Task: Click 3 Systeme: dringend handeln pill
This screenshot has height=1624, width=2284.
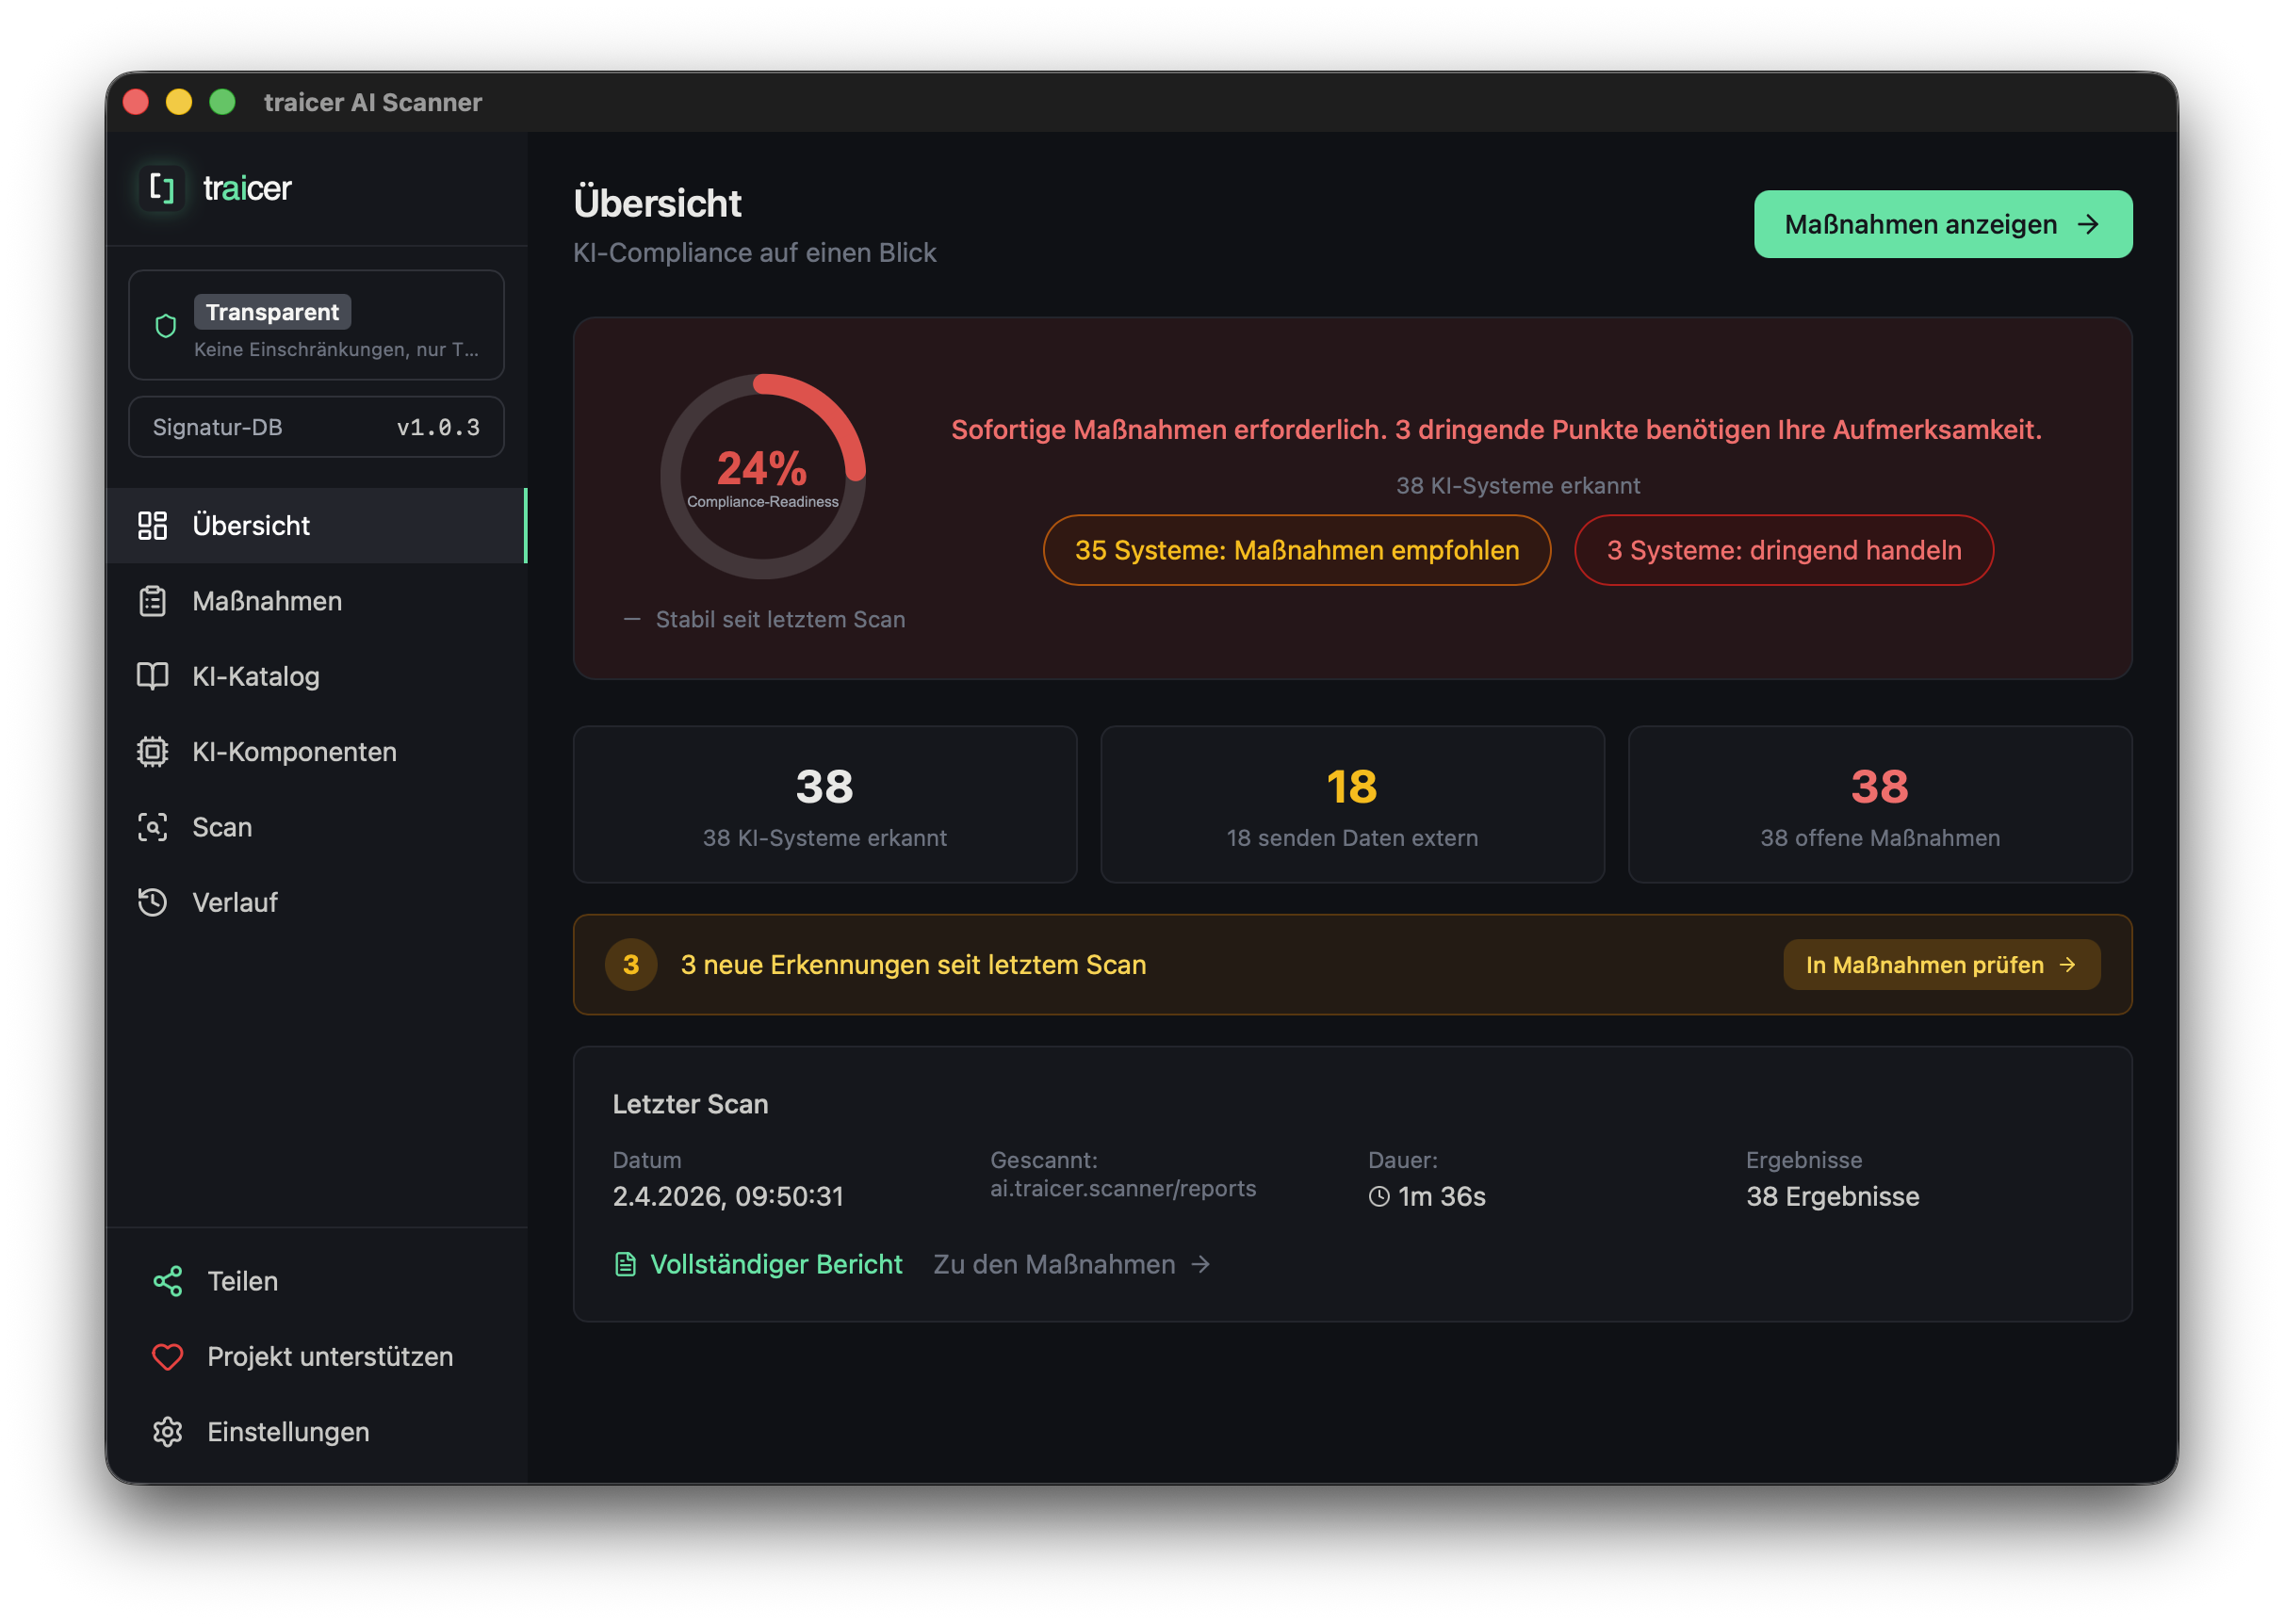Action: (1784, 550)
